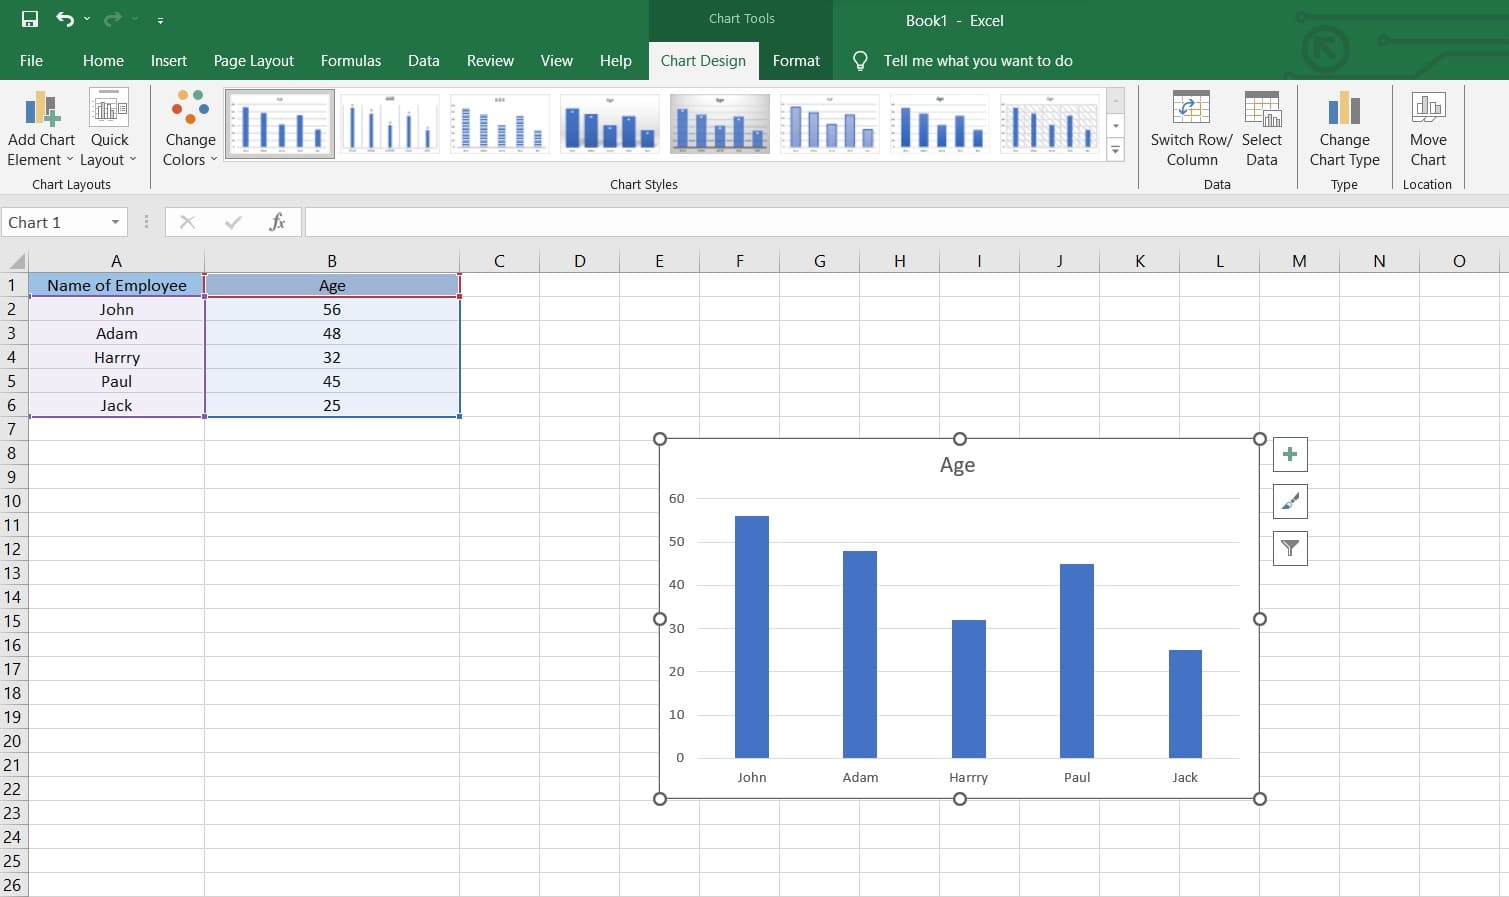The image size is (1509, 897).
Task: Click the Insert Function fx button
Action: 276,221
